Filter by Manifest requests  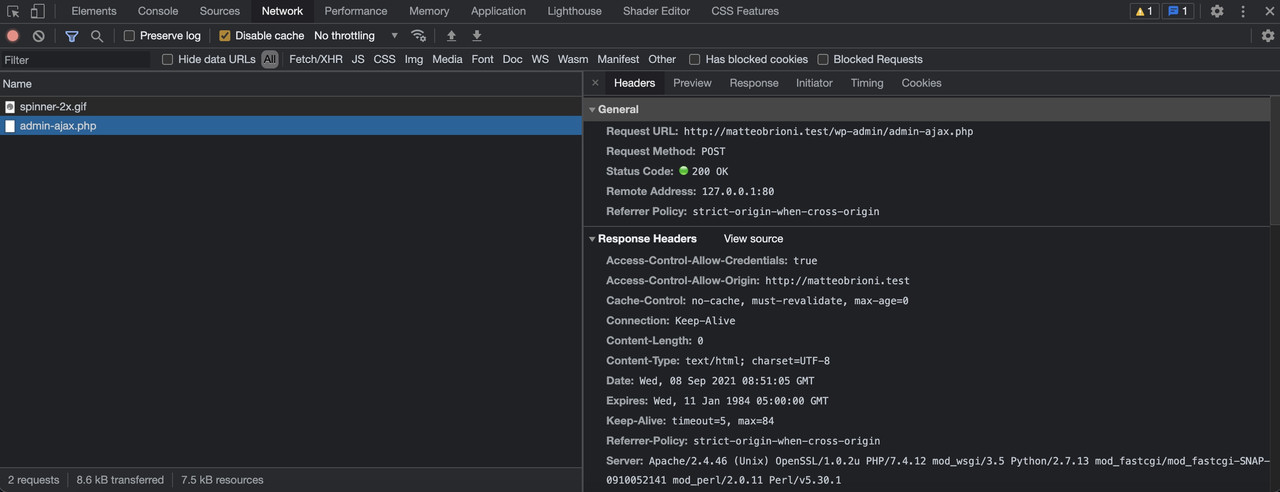pos(618,59)
